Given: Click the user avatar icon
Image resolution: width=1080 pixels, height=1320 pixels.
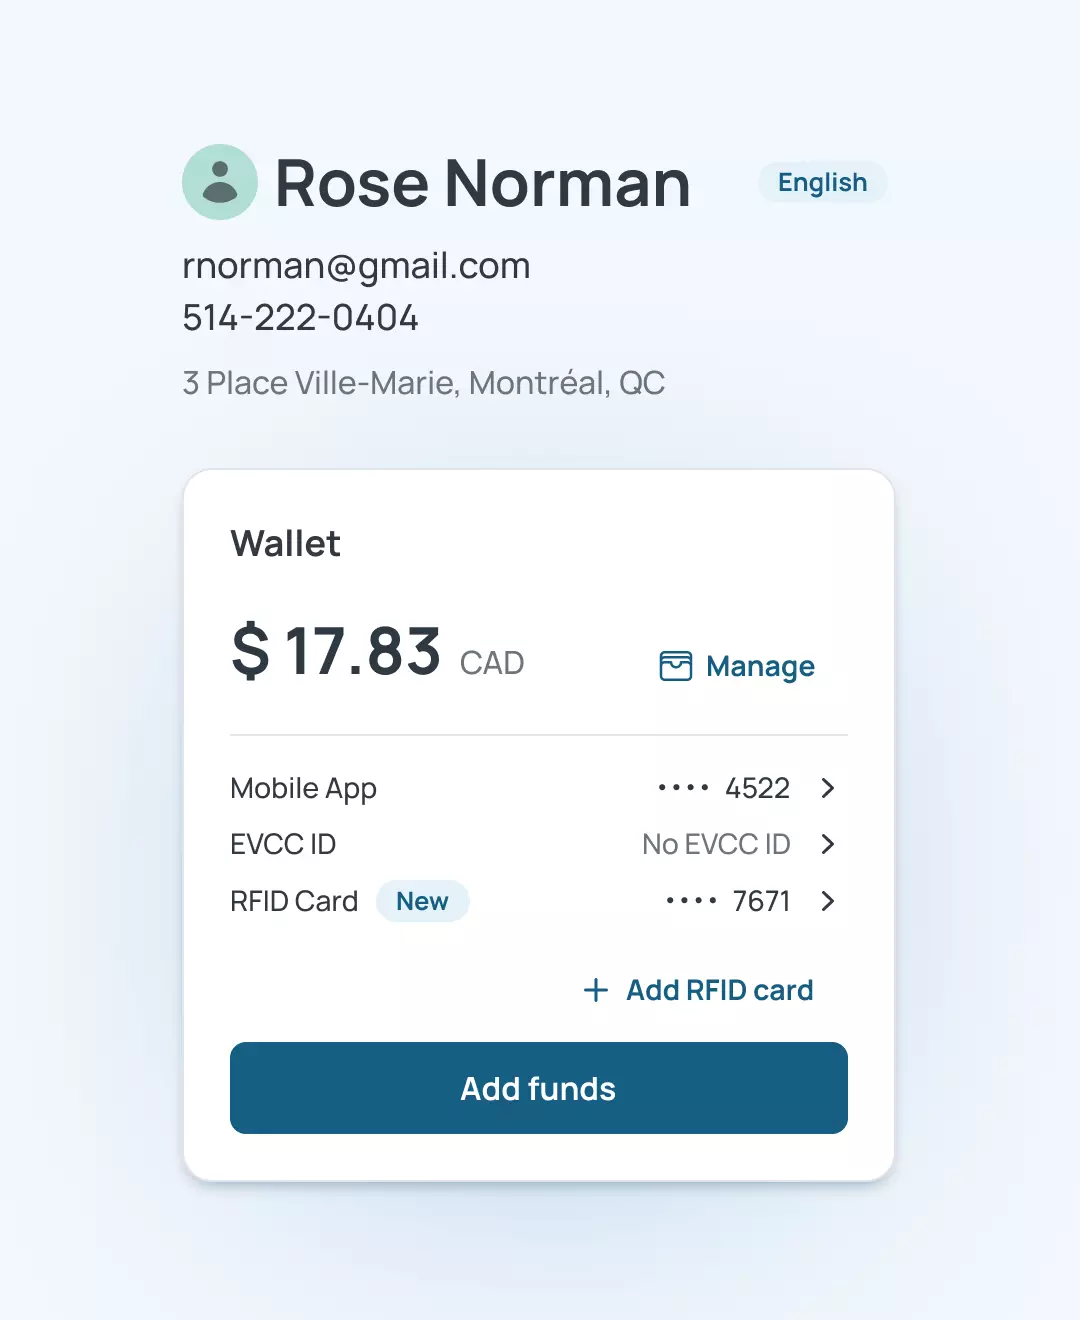Looking at the screenshot, I should coord(220,182).
